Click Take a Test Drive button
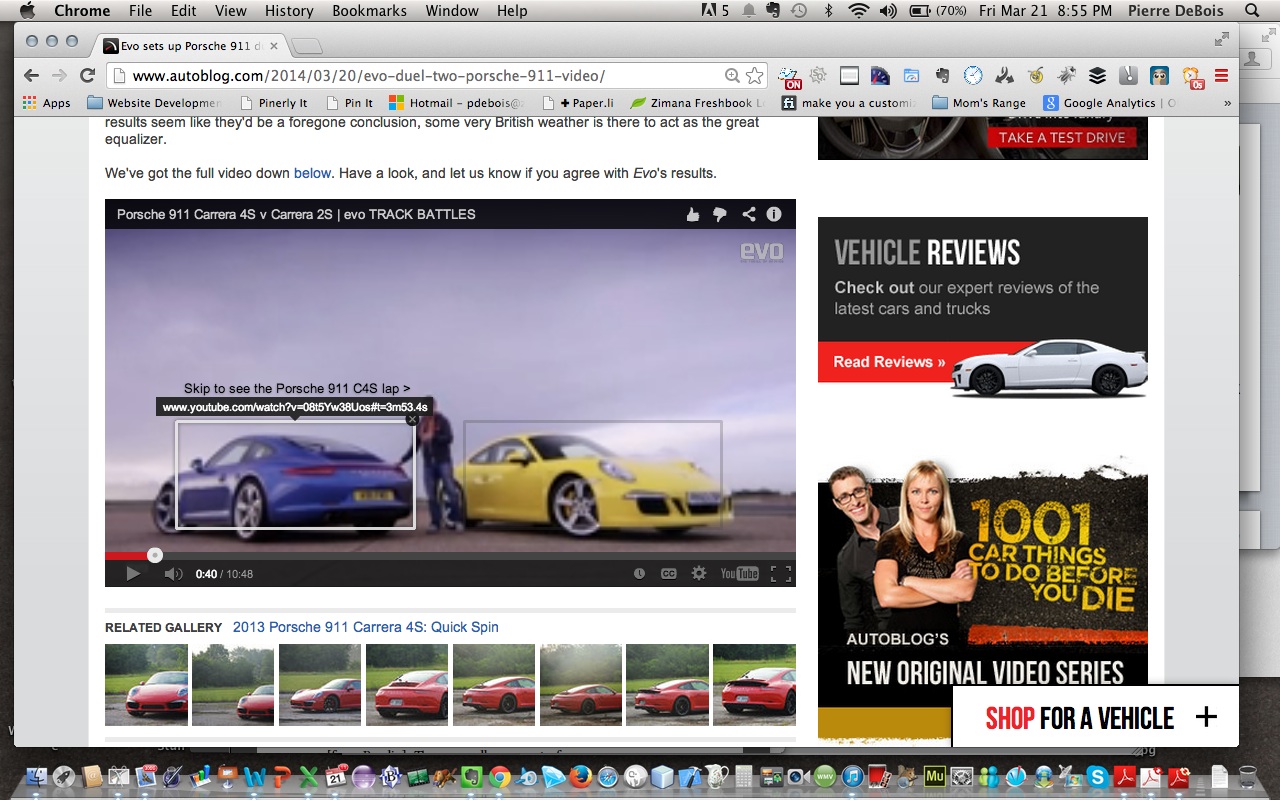The height and width of the screenshot is (800, 1280). pos(1062,138)
